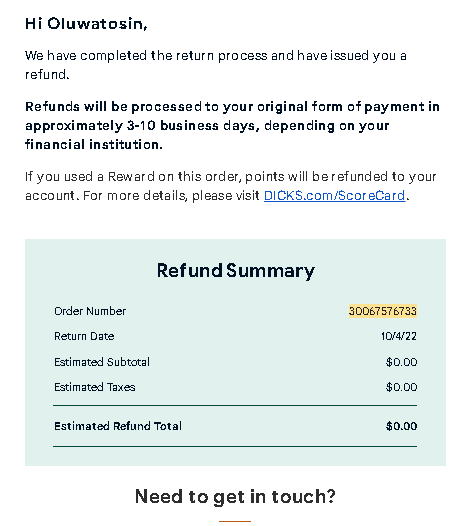Click the Estimated Taxes $0.00 value
Viewport: 452px width, 526px height.
(401, 387)
